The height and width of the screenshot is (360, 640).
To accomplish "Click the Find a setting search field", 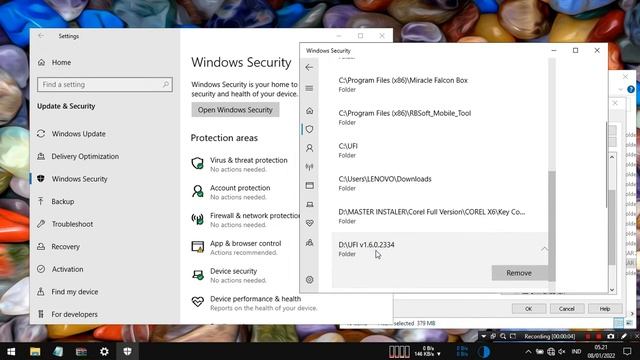I will [104, 84].
